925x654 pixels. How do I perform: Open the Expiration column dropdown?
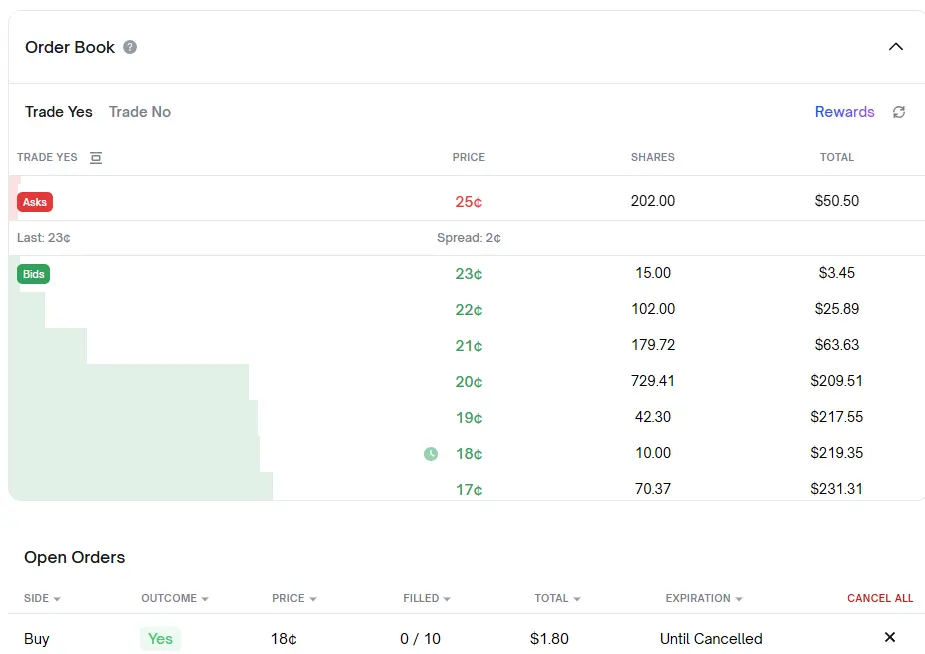click(x=739, y=599)
